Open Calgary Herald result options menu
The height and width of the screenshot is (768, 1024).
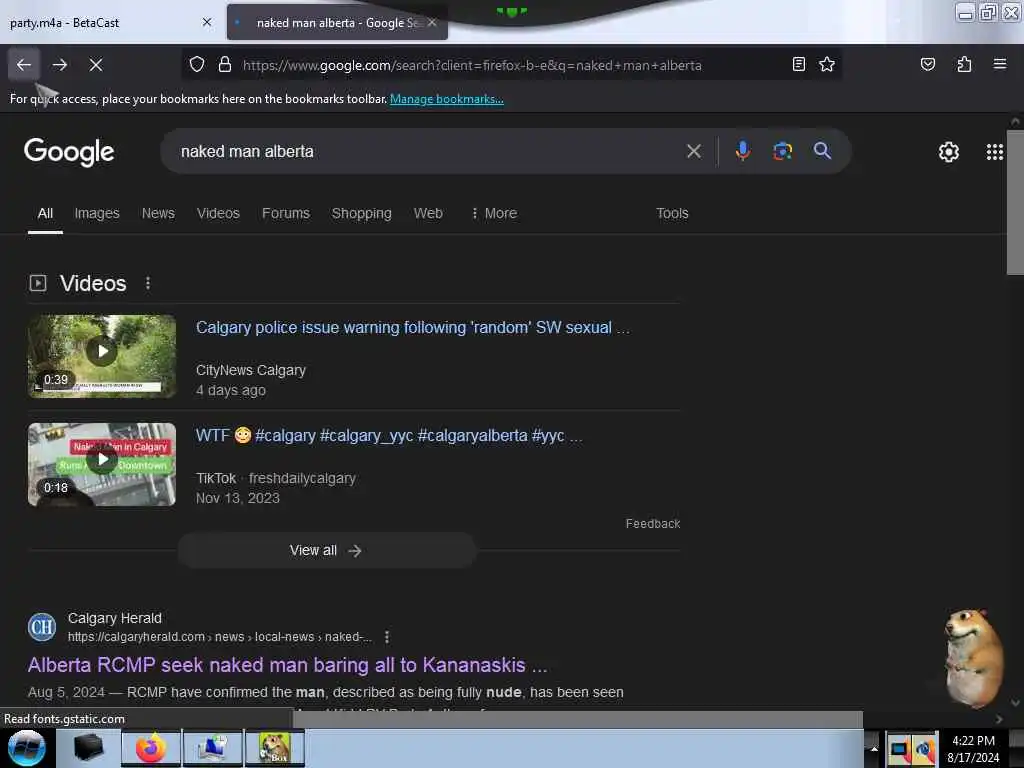(387, 637)
